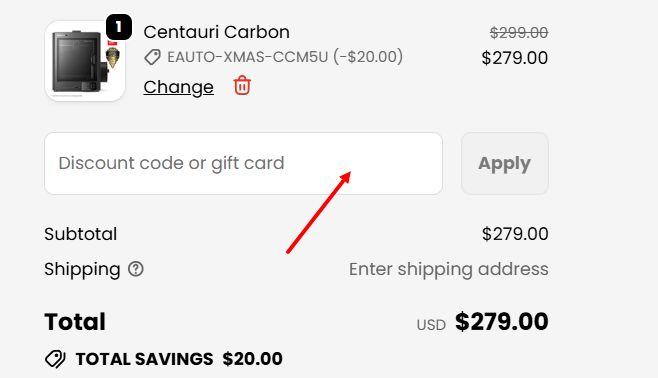658x378 pixels.
Task: Click the bold $279.00 total amount
Action: pyautogui.click(x=502, y=322)
